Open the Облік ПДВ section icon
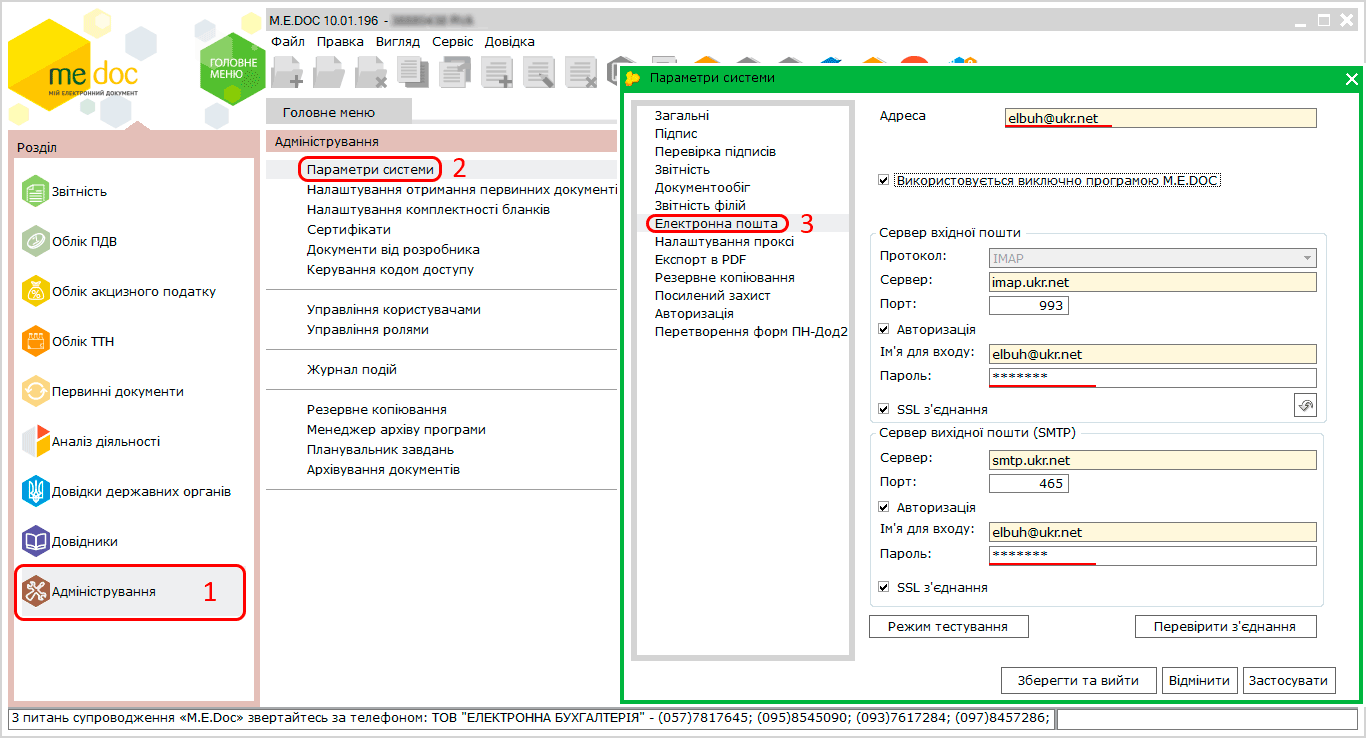 (x=36, y=241)
